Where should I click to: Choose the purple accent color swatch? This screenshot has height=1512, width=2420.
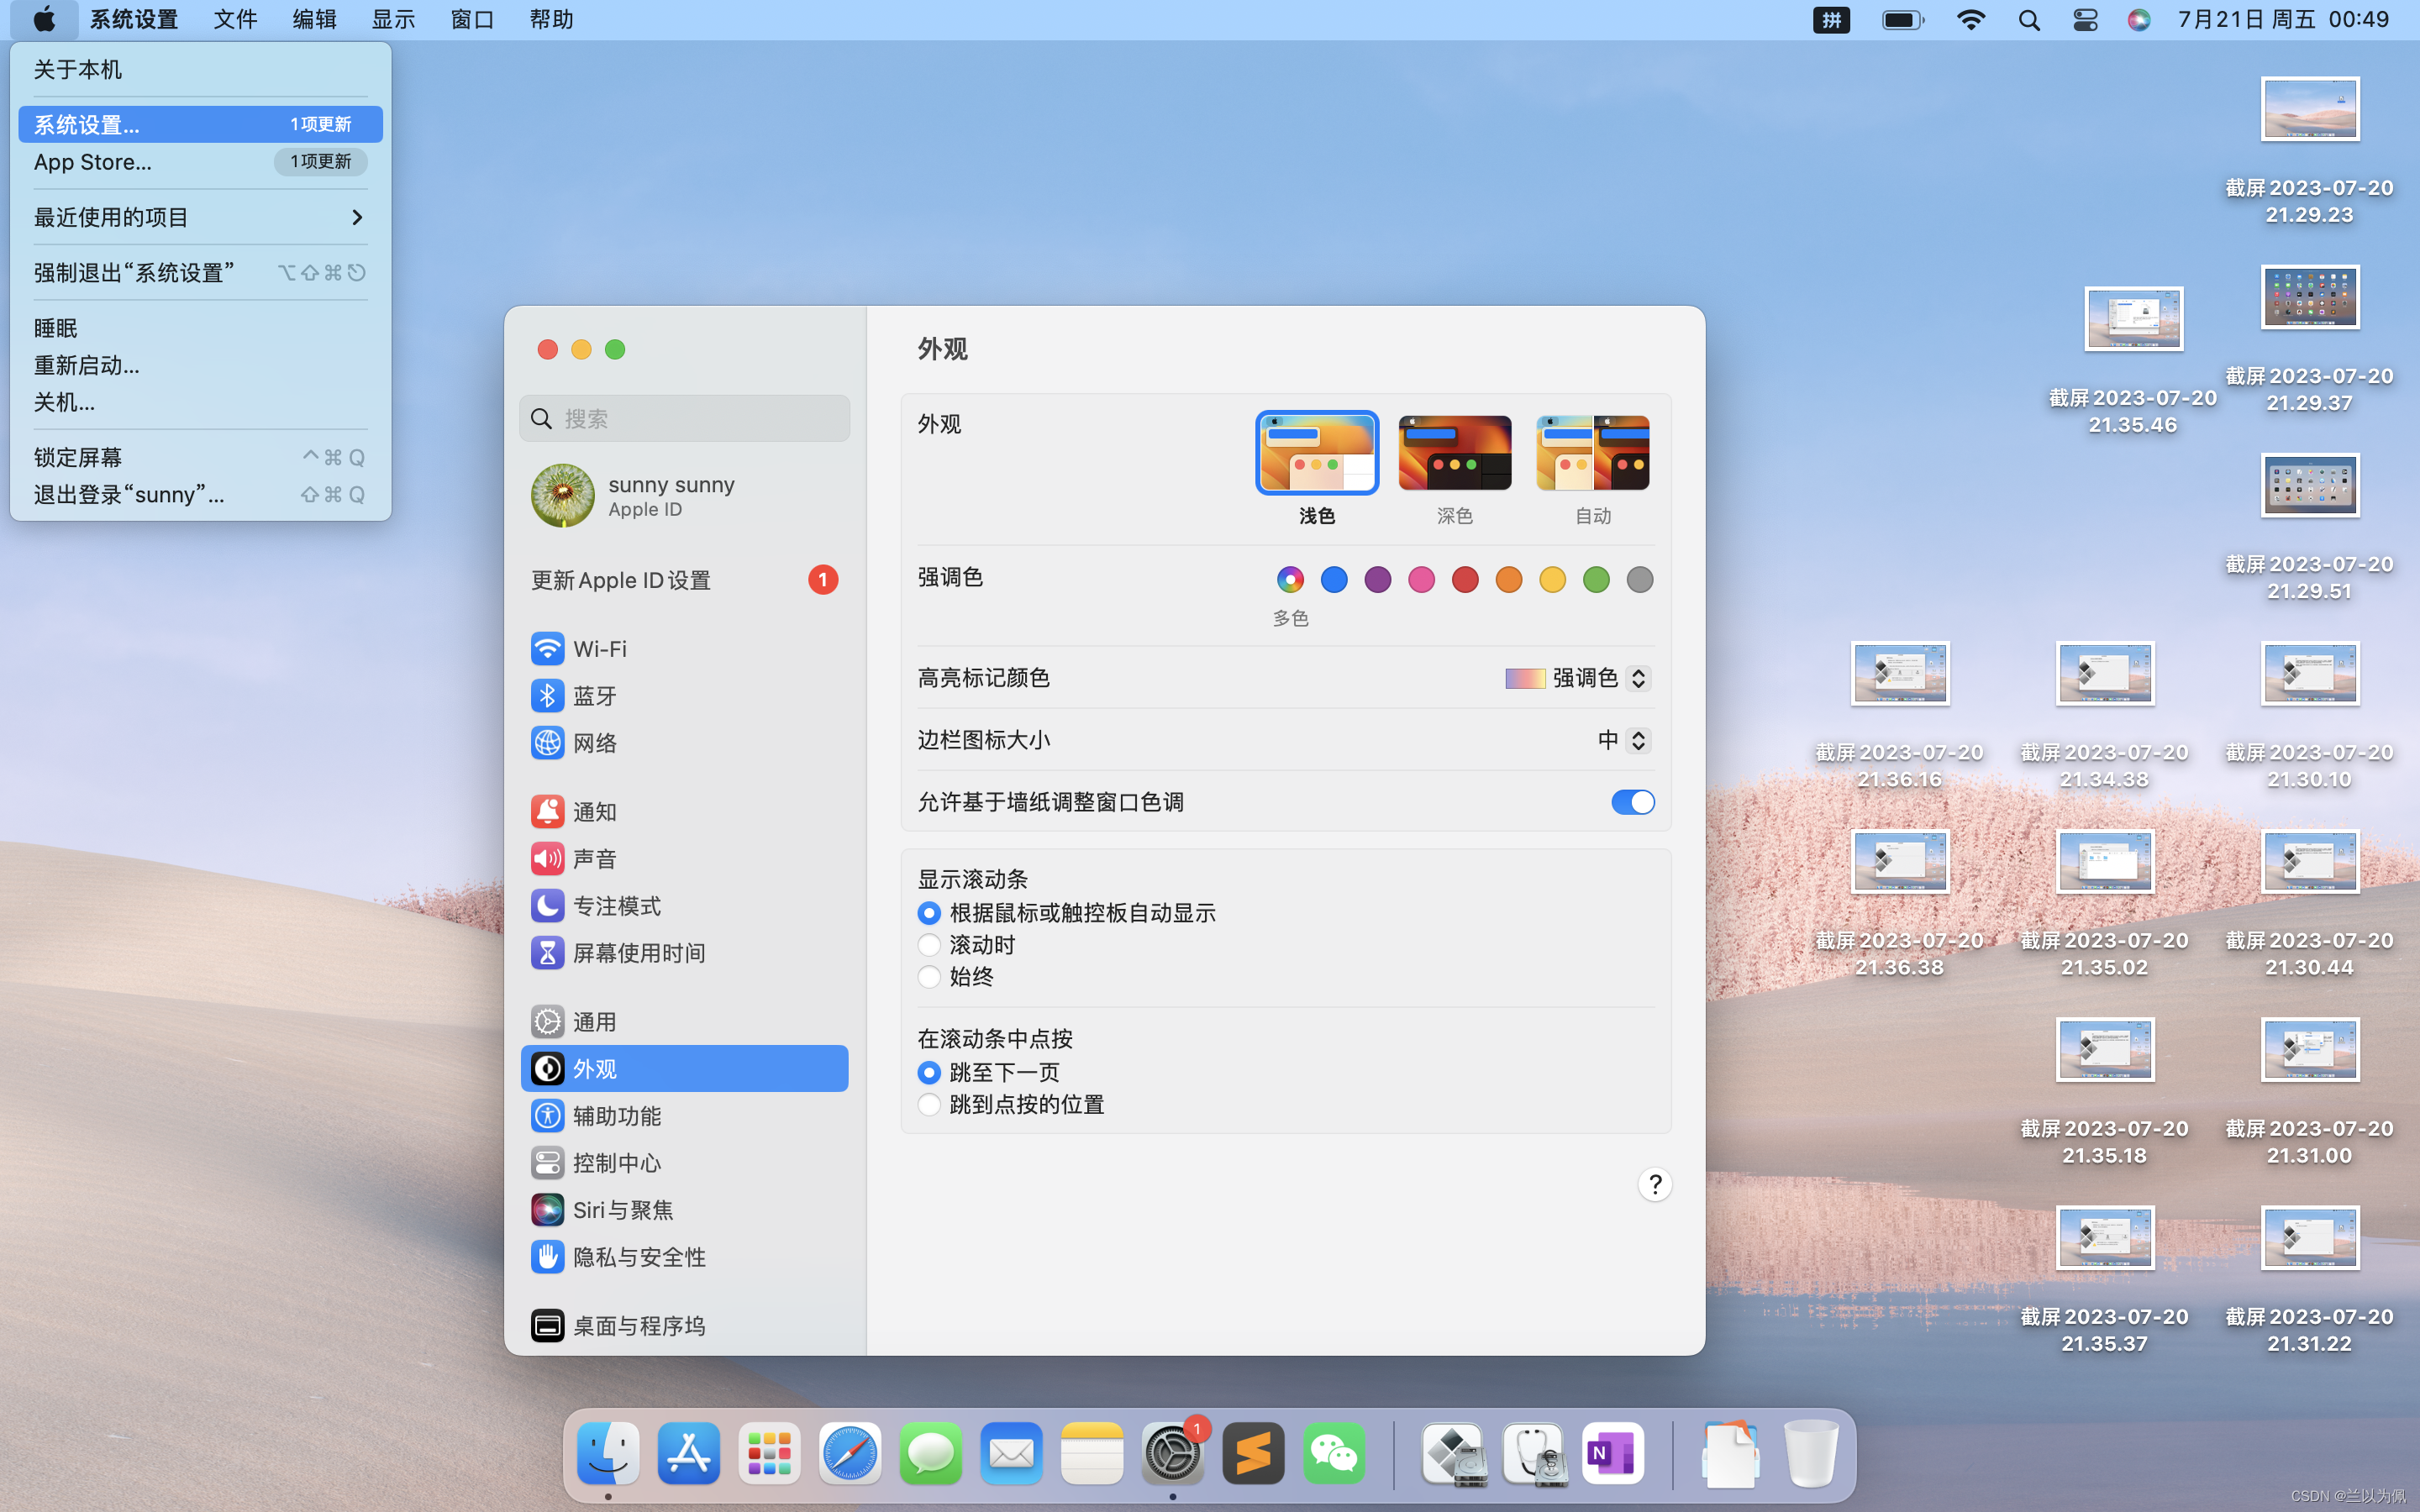tap(1378, 580)
